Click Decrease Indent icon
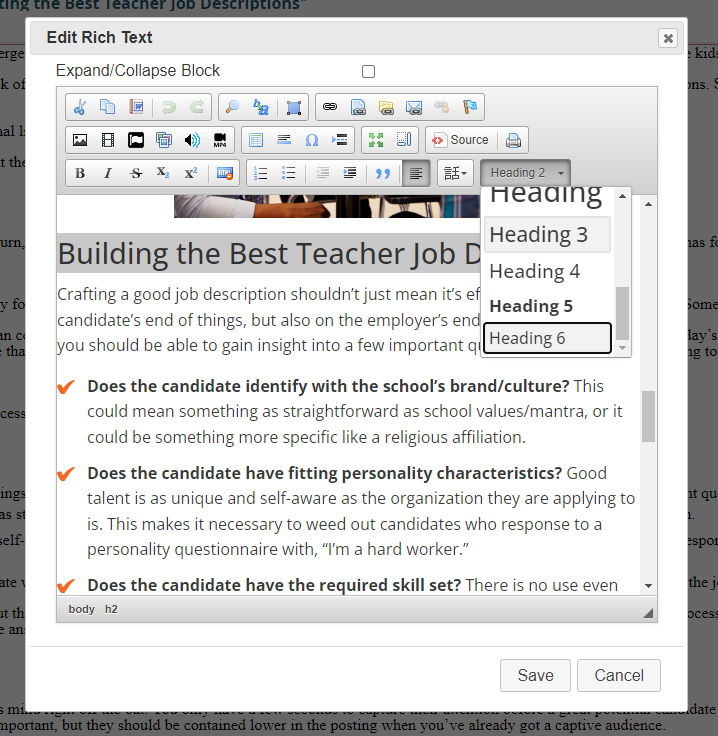718x736 pixels. click(322, 173)
